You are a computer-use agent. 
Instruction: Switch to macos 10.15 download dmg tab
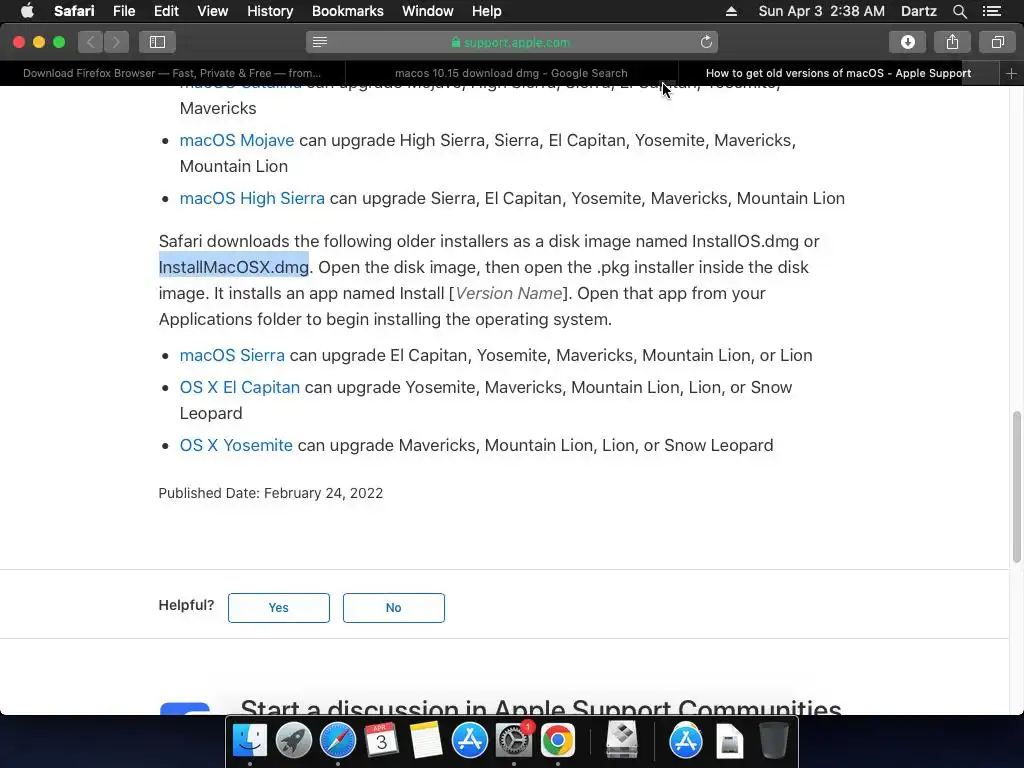click(x=511, y=73)
